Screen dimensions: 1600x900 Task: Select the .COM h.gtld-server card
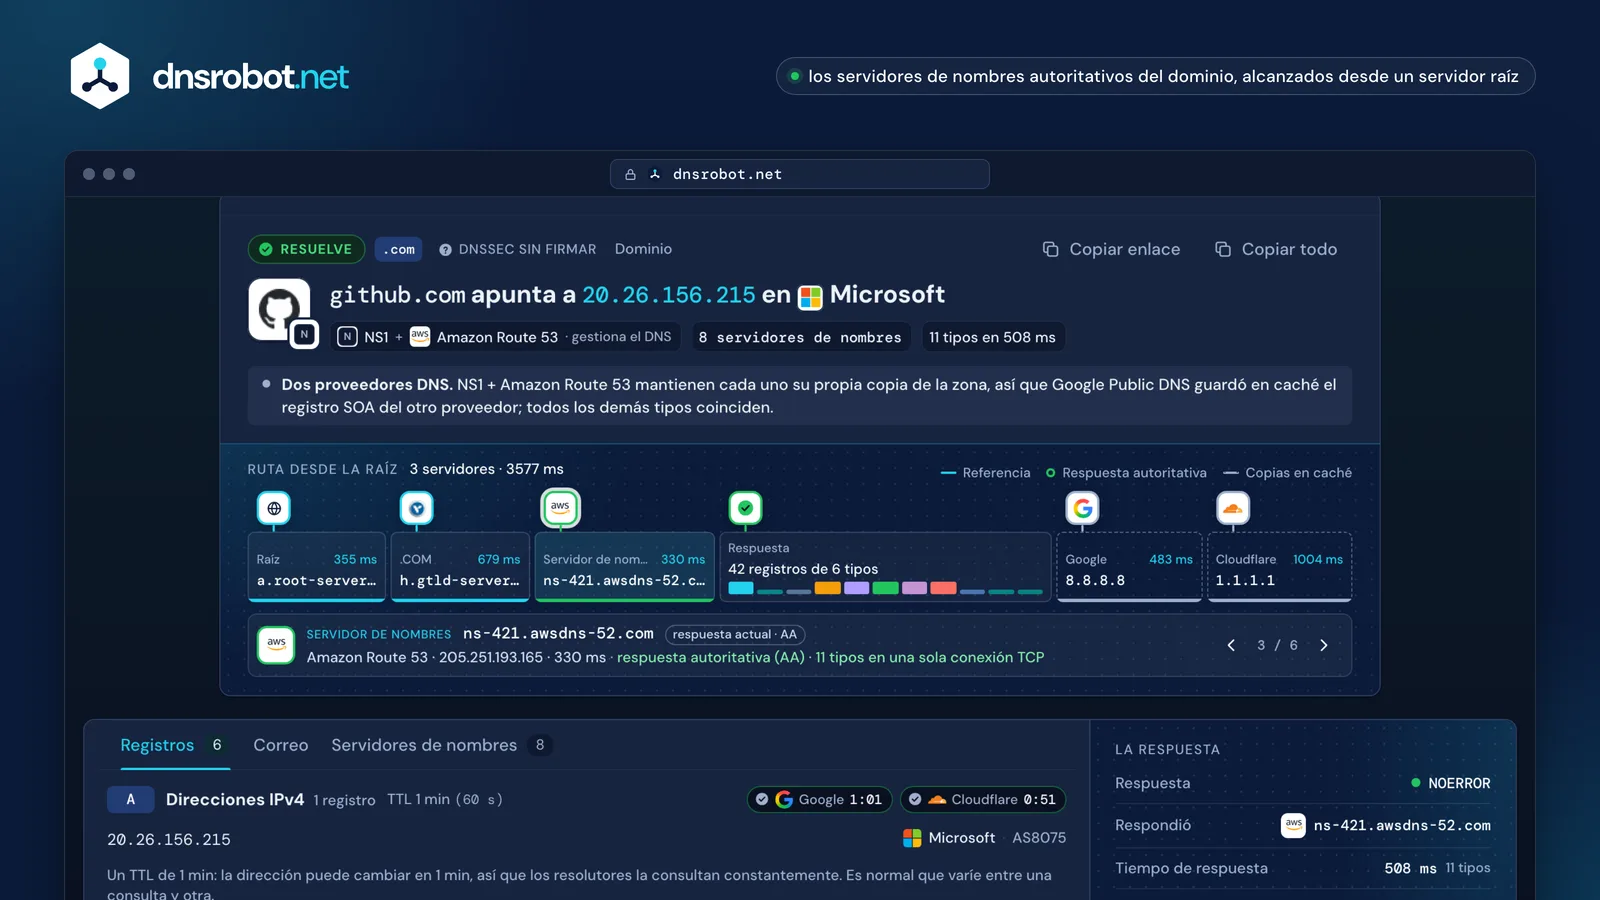point(460,567)
